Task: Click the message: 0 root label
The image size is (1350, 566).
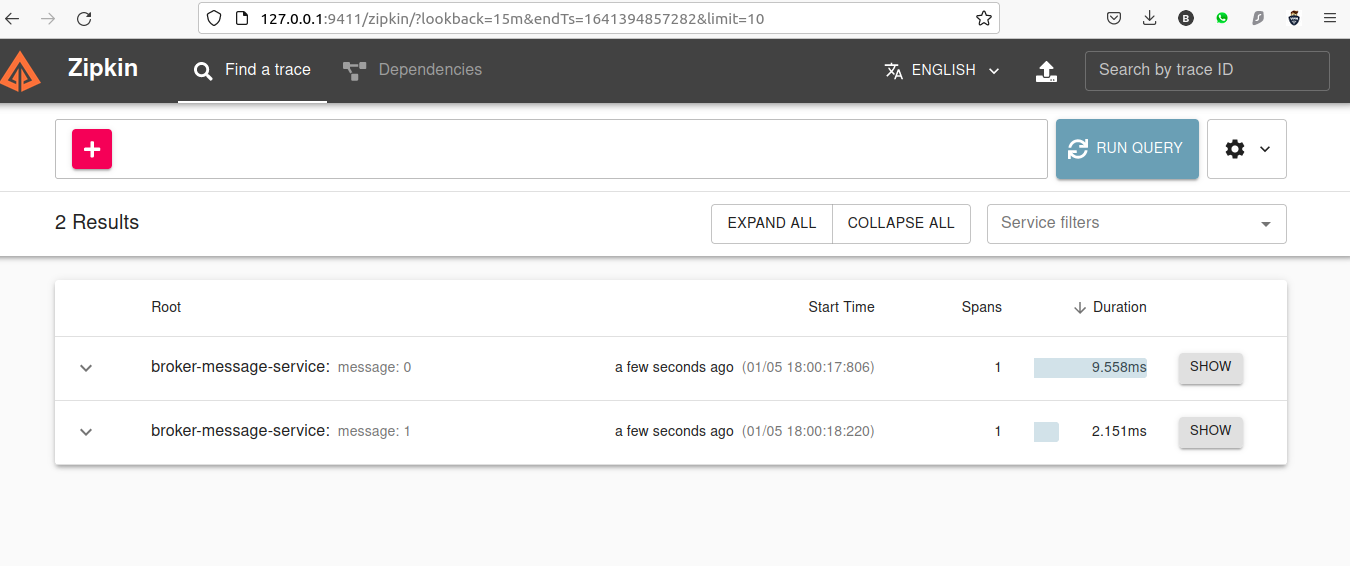Action: click(374, 368)
